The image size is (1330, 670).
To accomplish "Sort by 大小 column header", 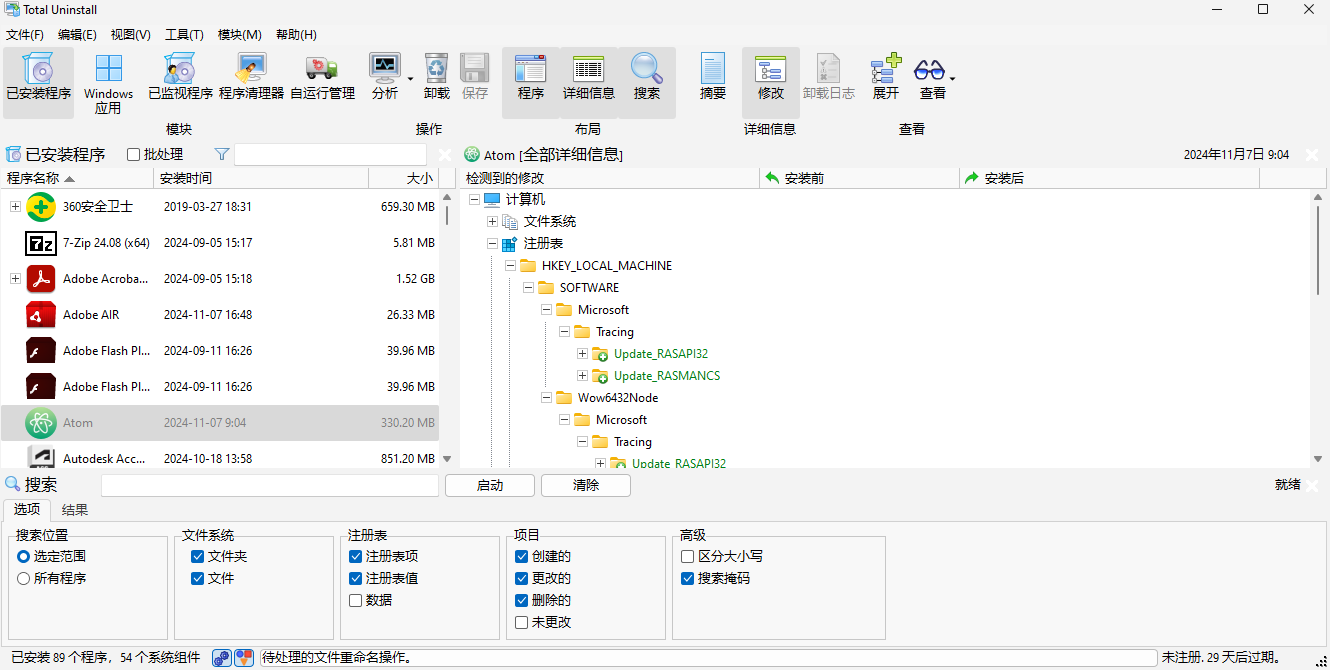I will click(x=404, y=178).
